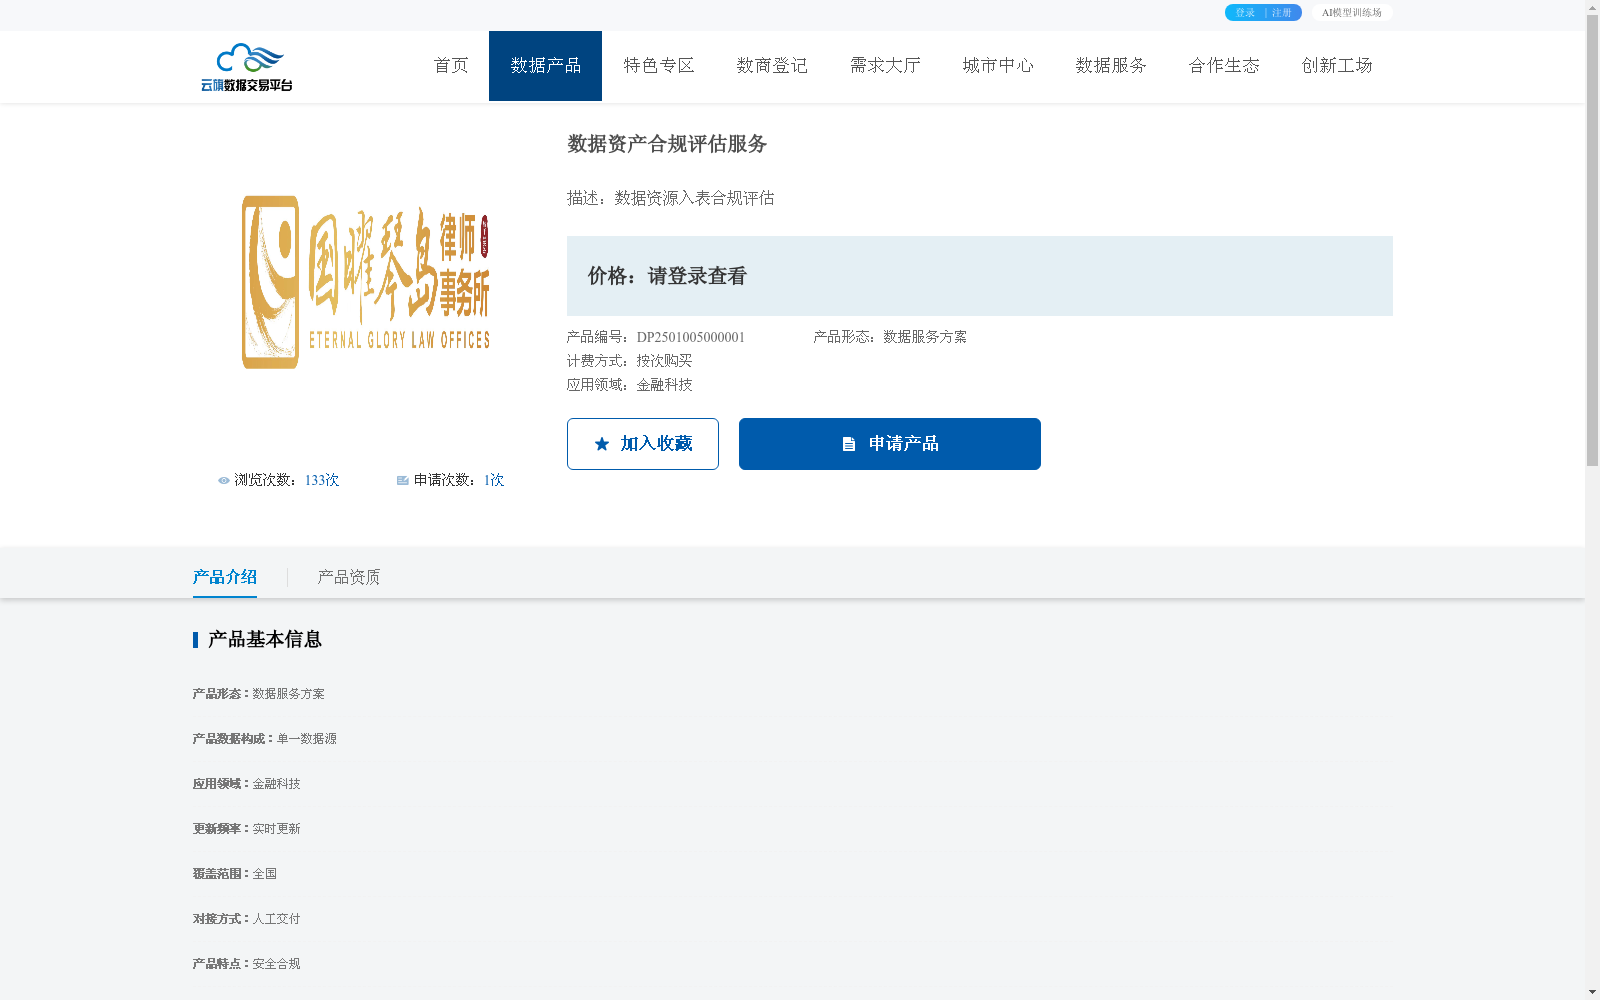Click the page vertical scrollbar thumb
The image size is (1600, 1000).
click(1592, 241)
